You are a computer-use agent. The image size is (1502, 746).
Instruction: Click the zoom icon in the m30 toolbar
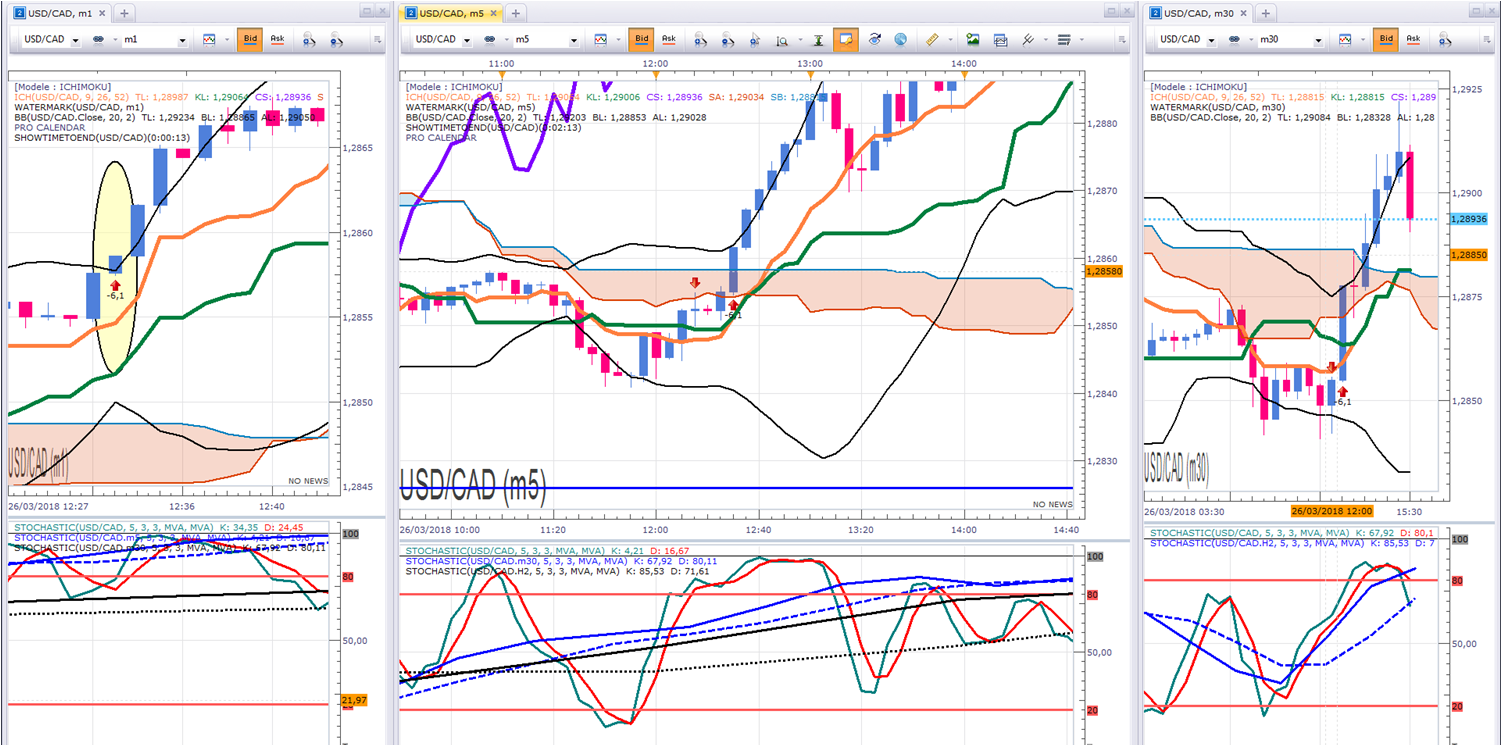1444,40
